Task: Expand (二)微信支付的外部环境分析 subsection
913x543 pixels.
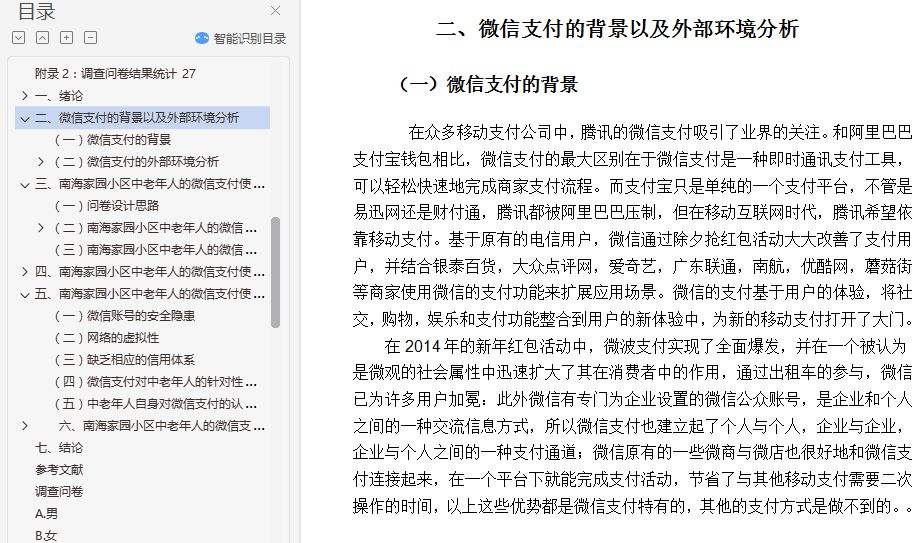Action: pos(41,162)
